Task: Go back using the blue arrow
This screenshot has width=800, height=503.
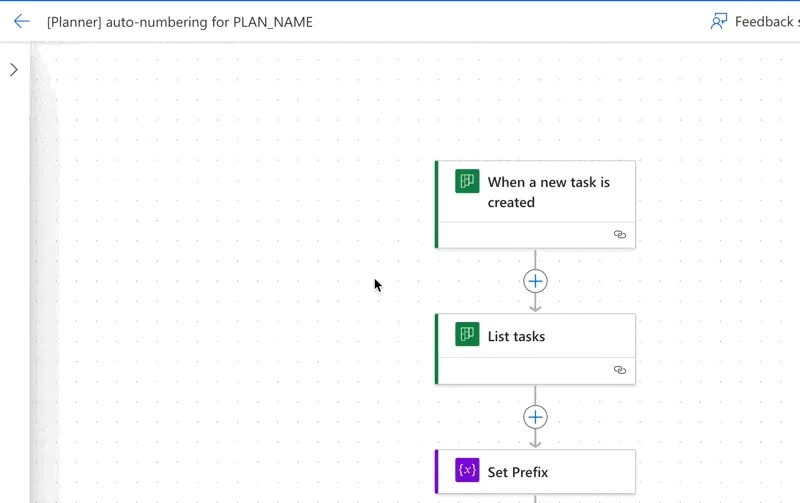Action: pyautogui.click(x=21, y=21)
